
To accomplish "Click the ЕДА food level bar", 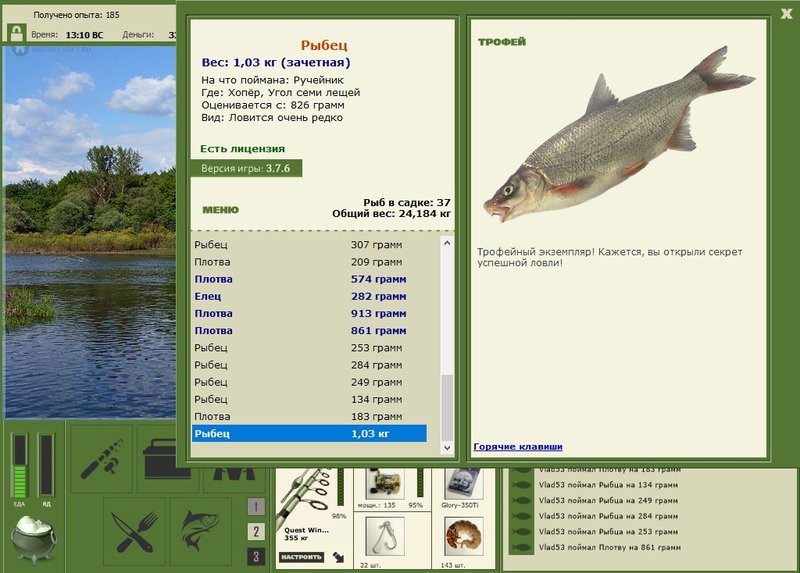I will pos(19,465).
